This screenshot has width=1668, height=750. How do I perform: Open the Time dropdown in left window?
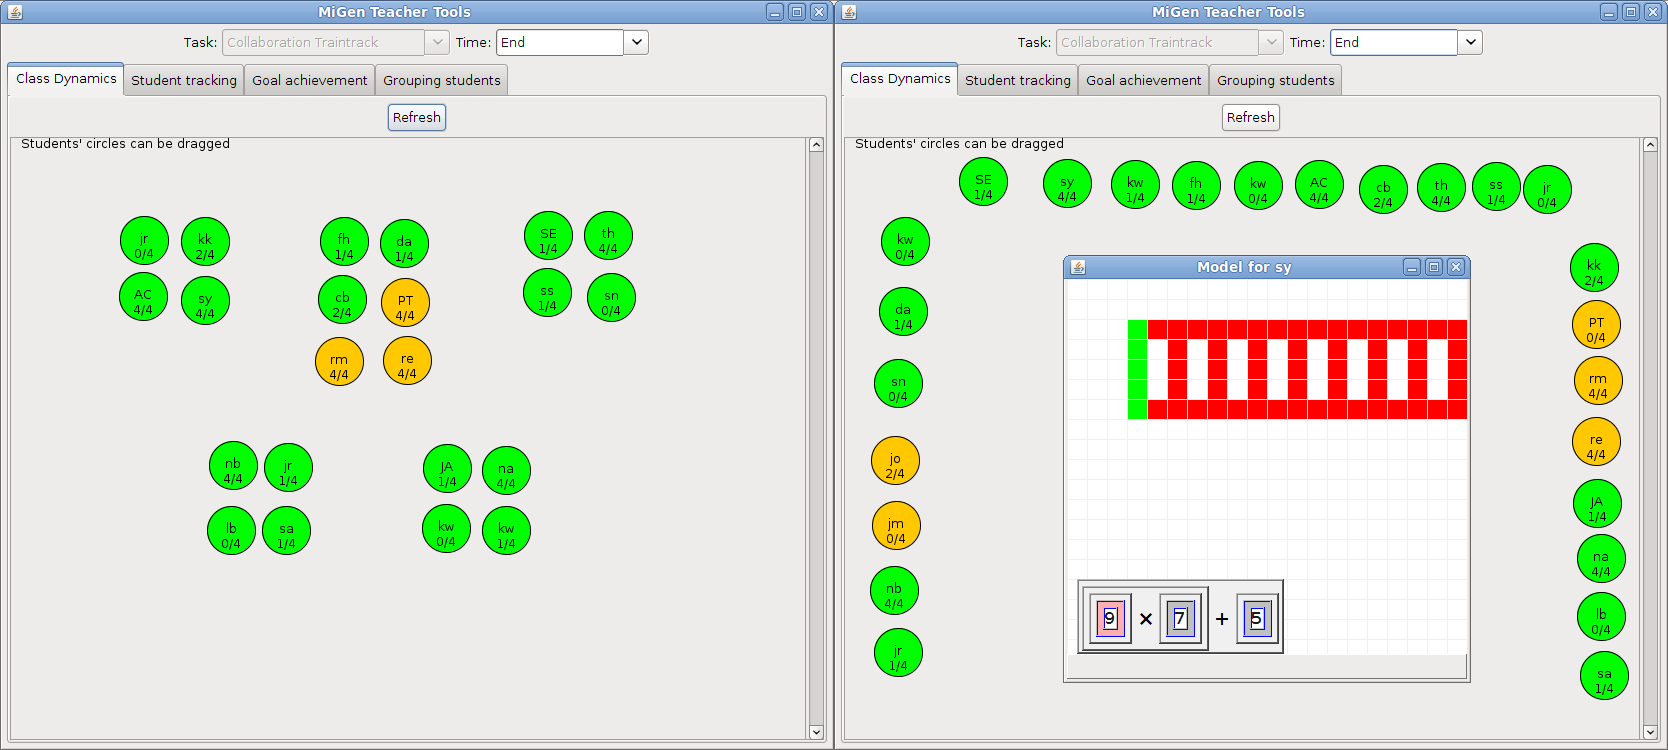click(637, 42)
